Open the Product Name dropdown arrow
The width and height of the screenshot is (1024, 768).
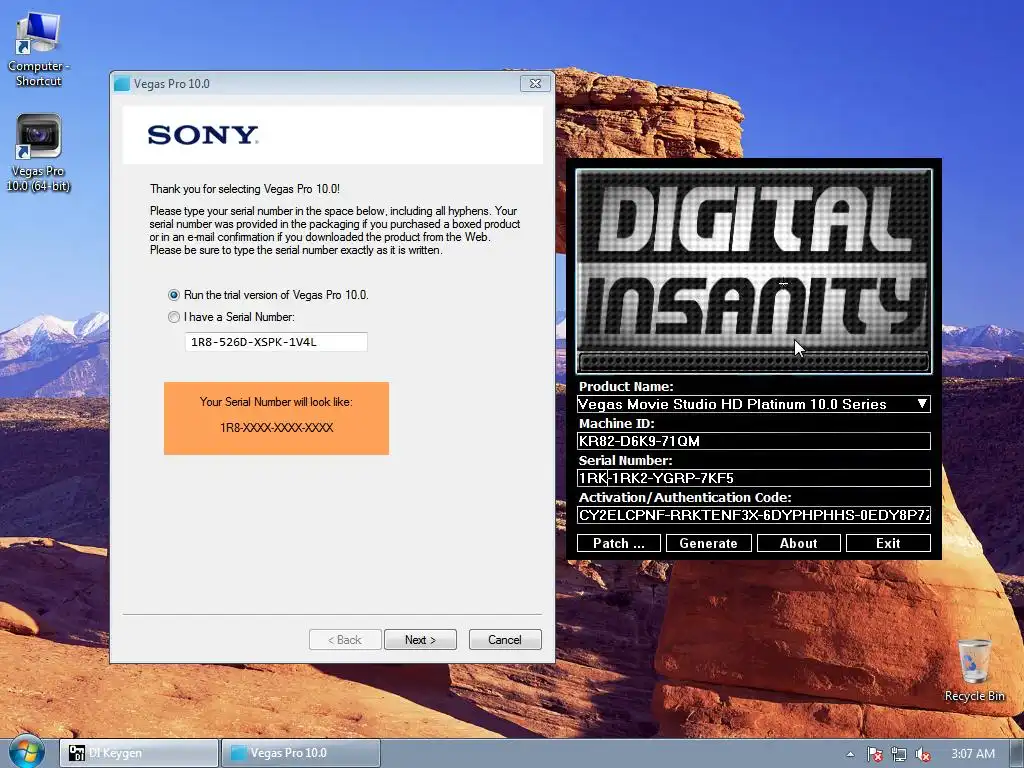coord(922,404)
